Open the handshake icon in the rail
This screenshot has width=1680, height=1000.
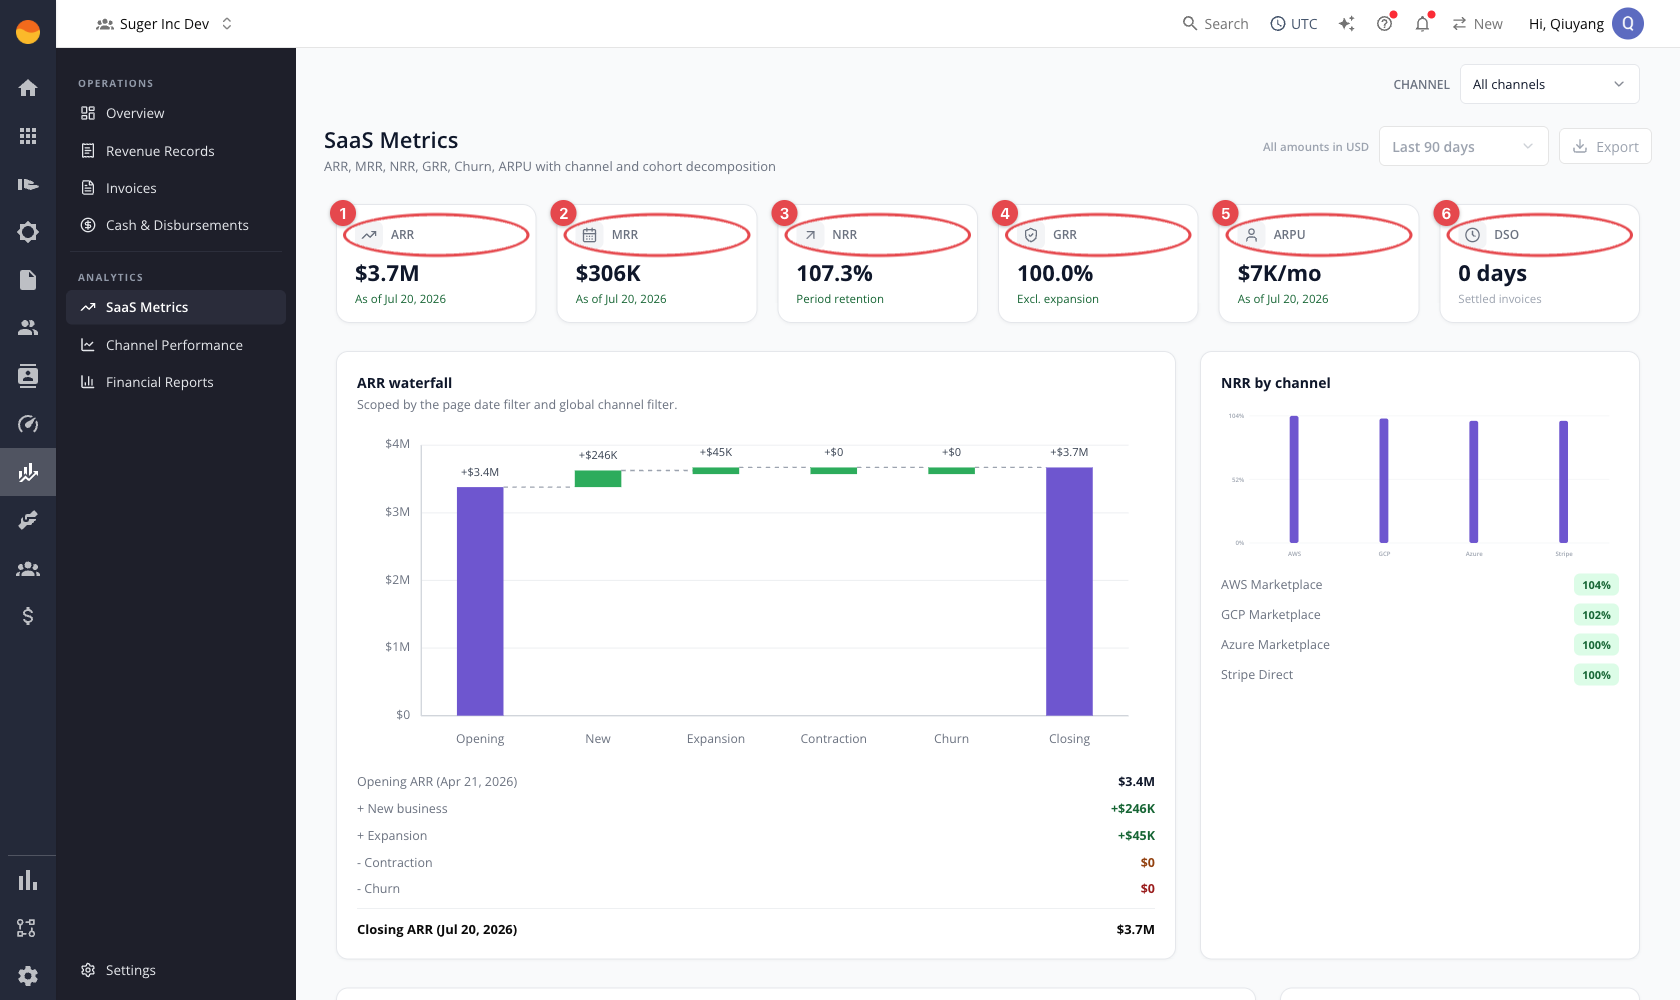tap(28, 520)
